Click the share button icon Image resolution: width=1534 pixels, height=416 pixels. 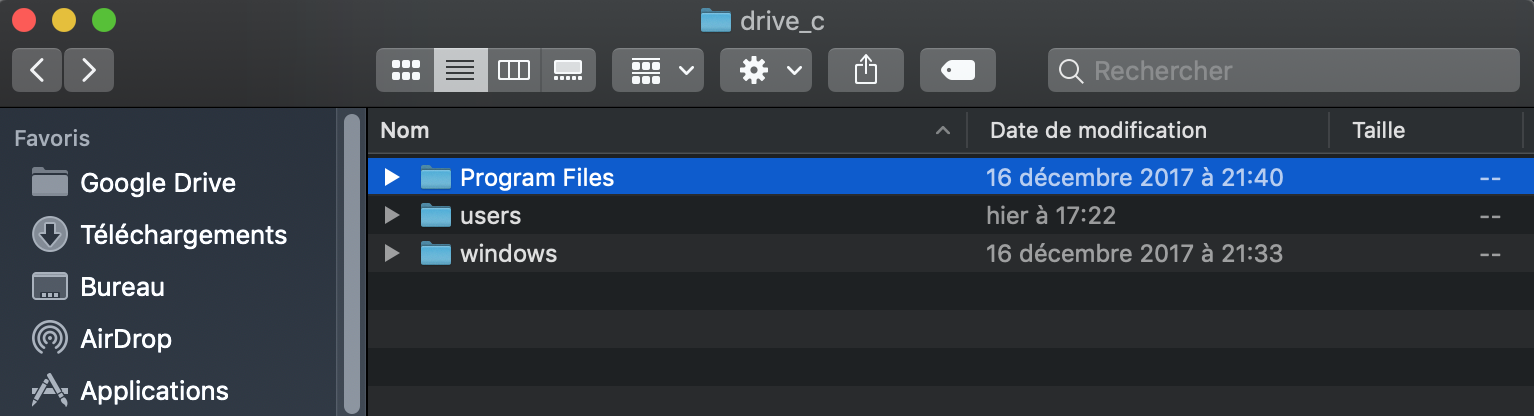[x=866, y=70]
